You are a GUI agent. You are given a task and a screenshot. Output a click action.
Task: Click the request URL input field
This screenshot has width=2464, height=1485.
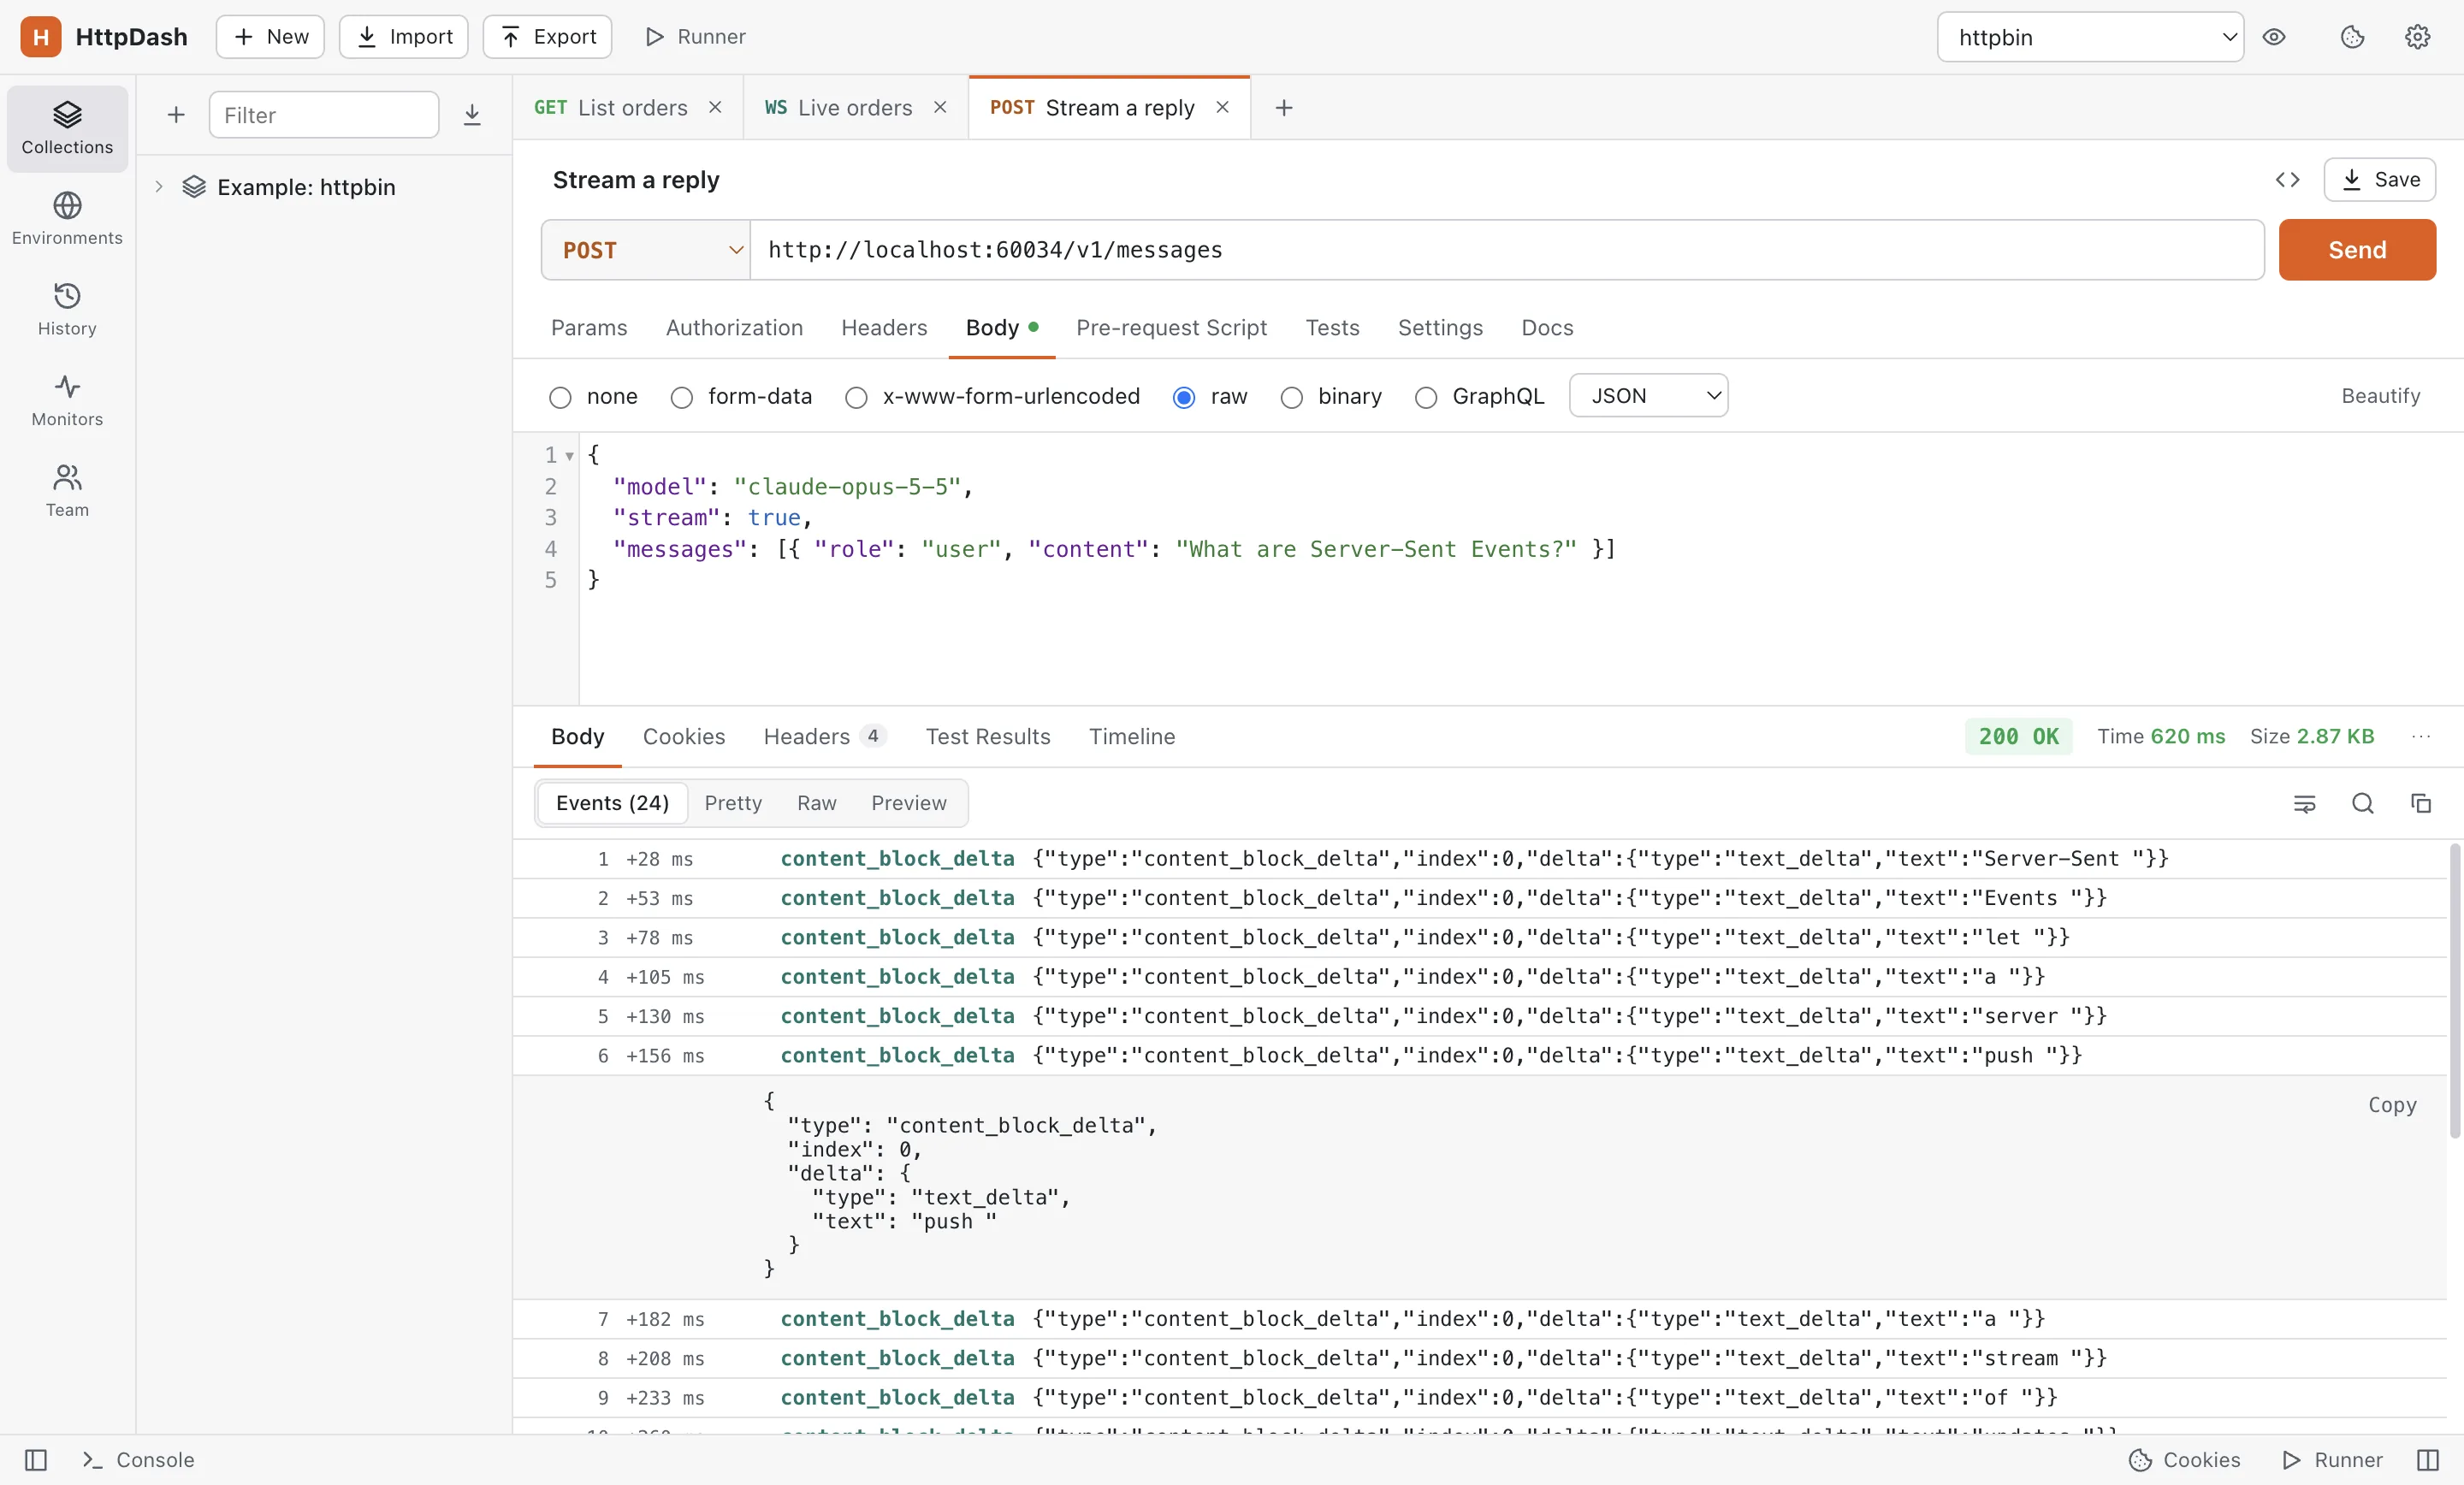1507,250
